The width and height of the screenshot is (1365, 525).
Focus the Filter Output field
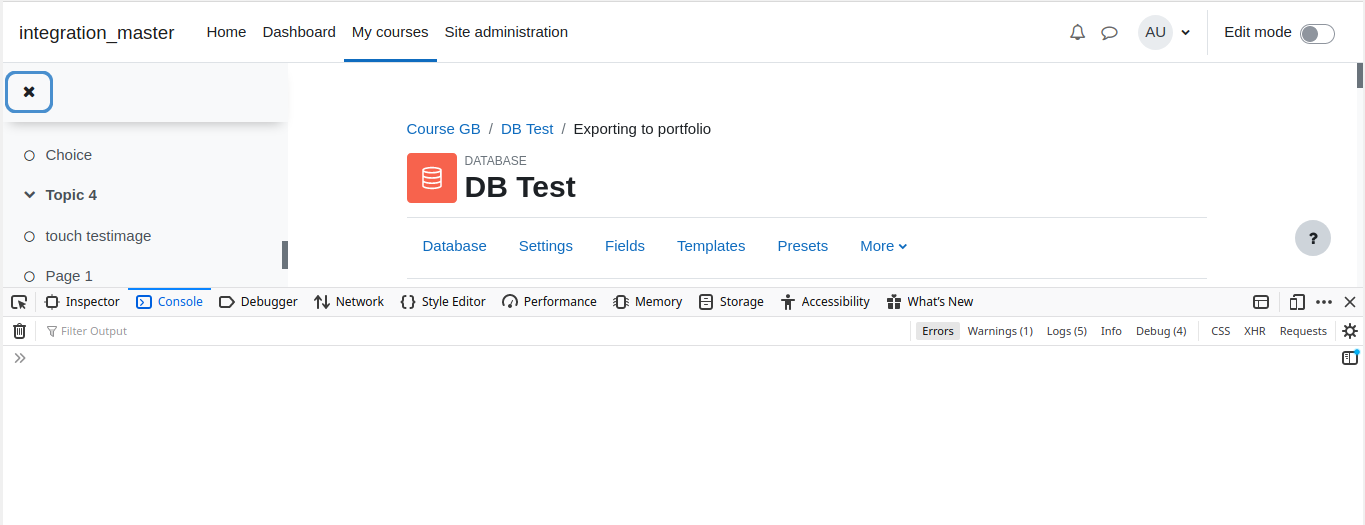click(x=476, y=331)
